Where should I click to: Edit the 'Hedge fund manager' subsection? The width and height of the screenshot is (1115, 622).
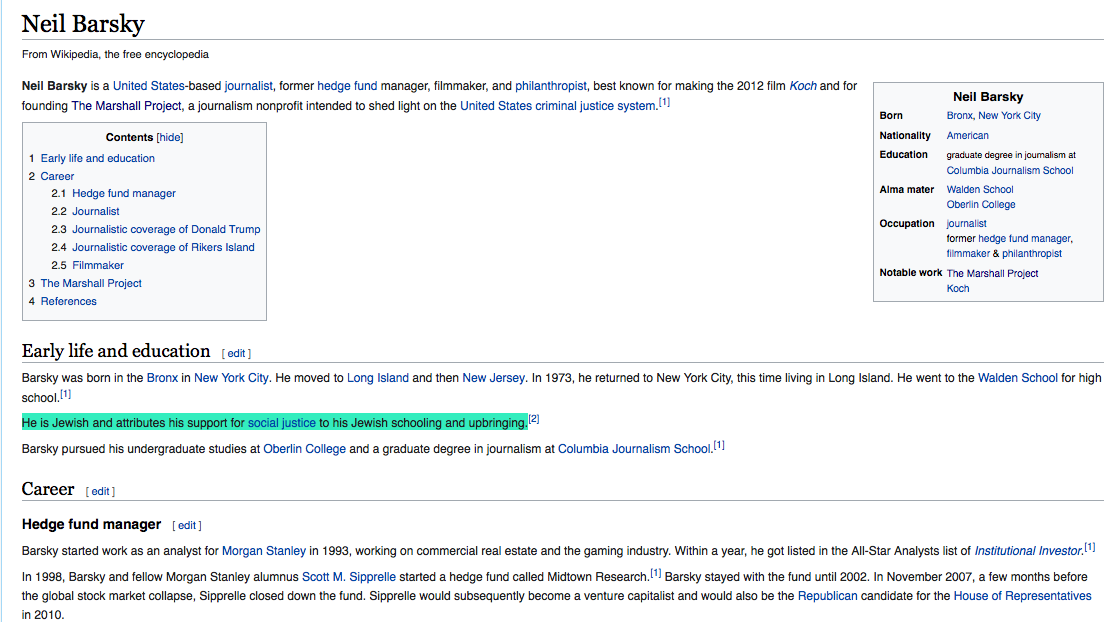point(186,525)
